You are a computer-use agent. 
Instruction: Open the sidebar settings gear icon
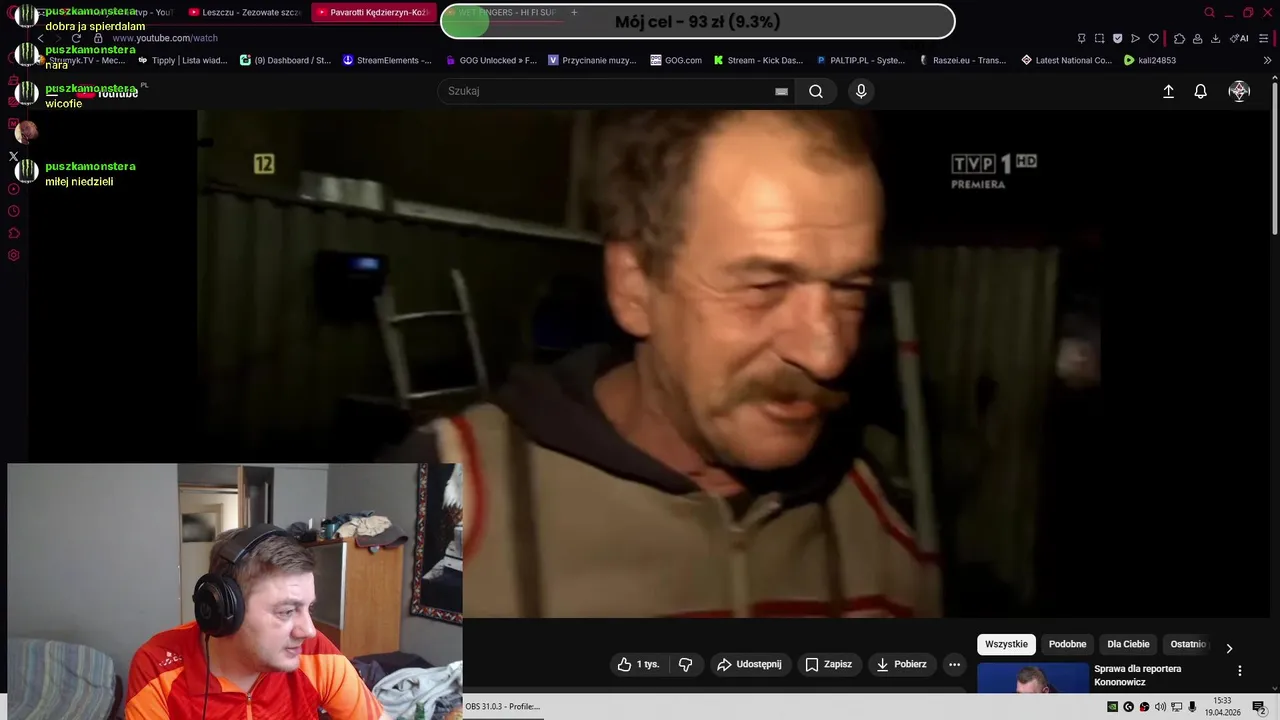pos(13,255)
